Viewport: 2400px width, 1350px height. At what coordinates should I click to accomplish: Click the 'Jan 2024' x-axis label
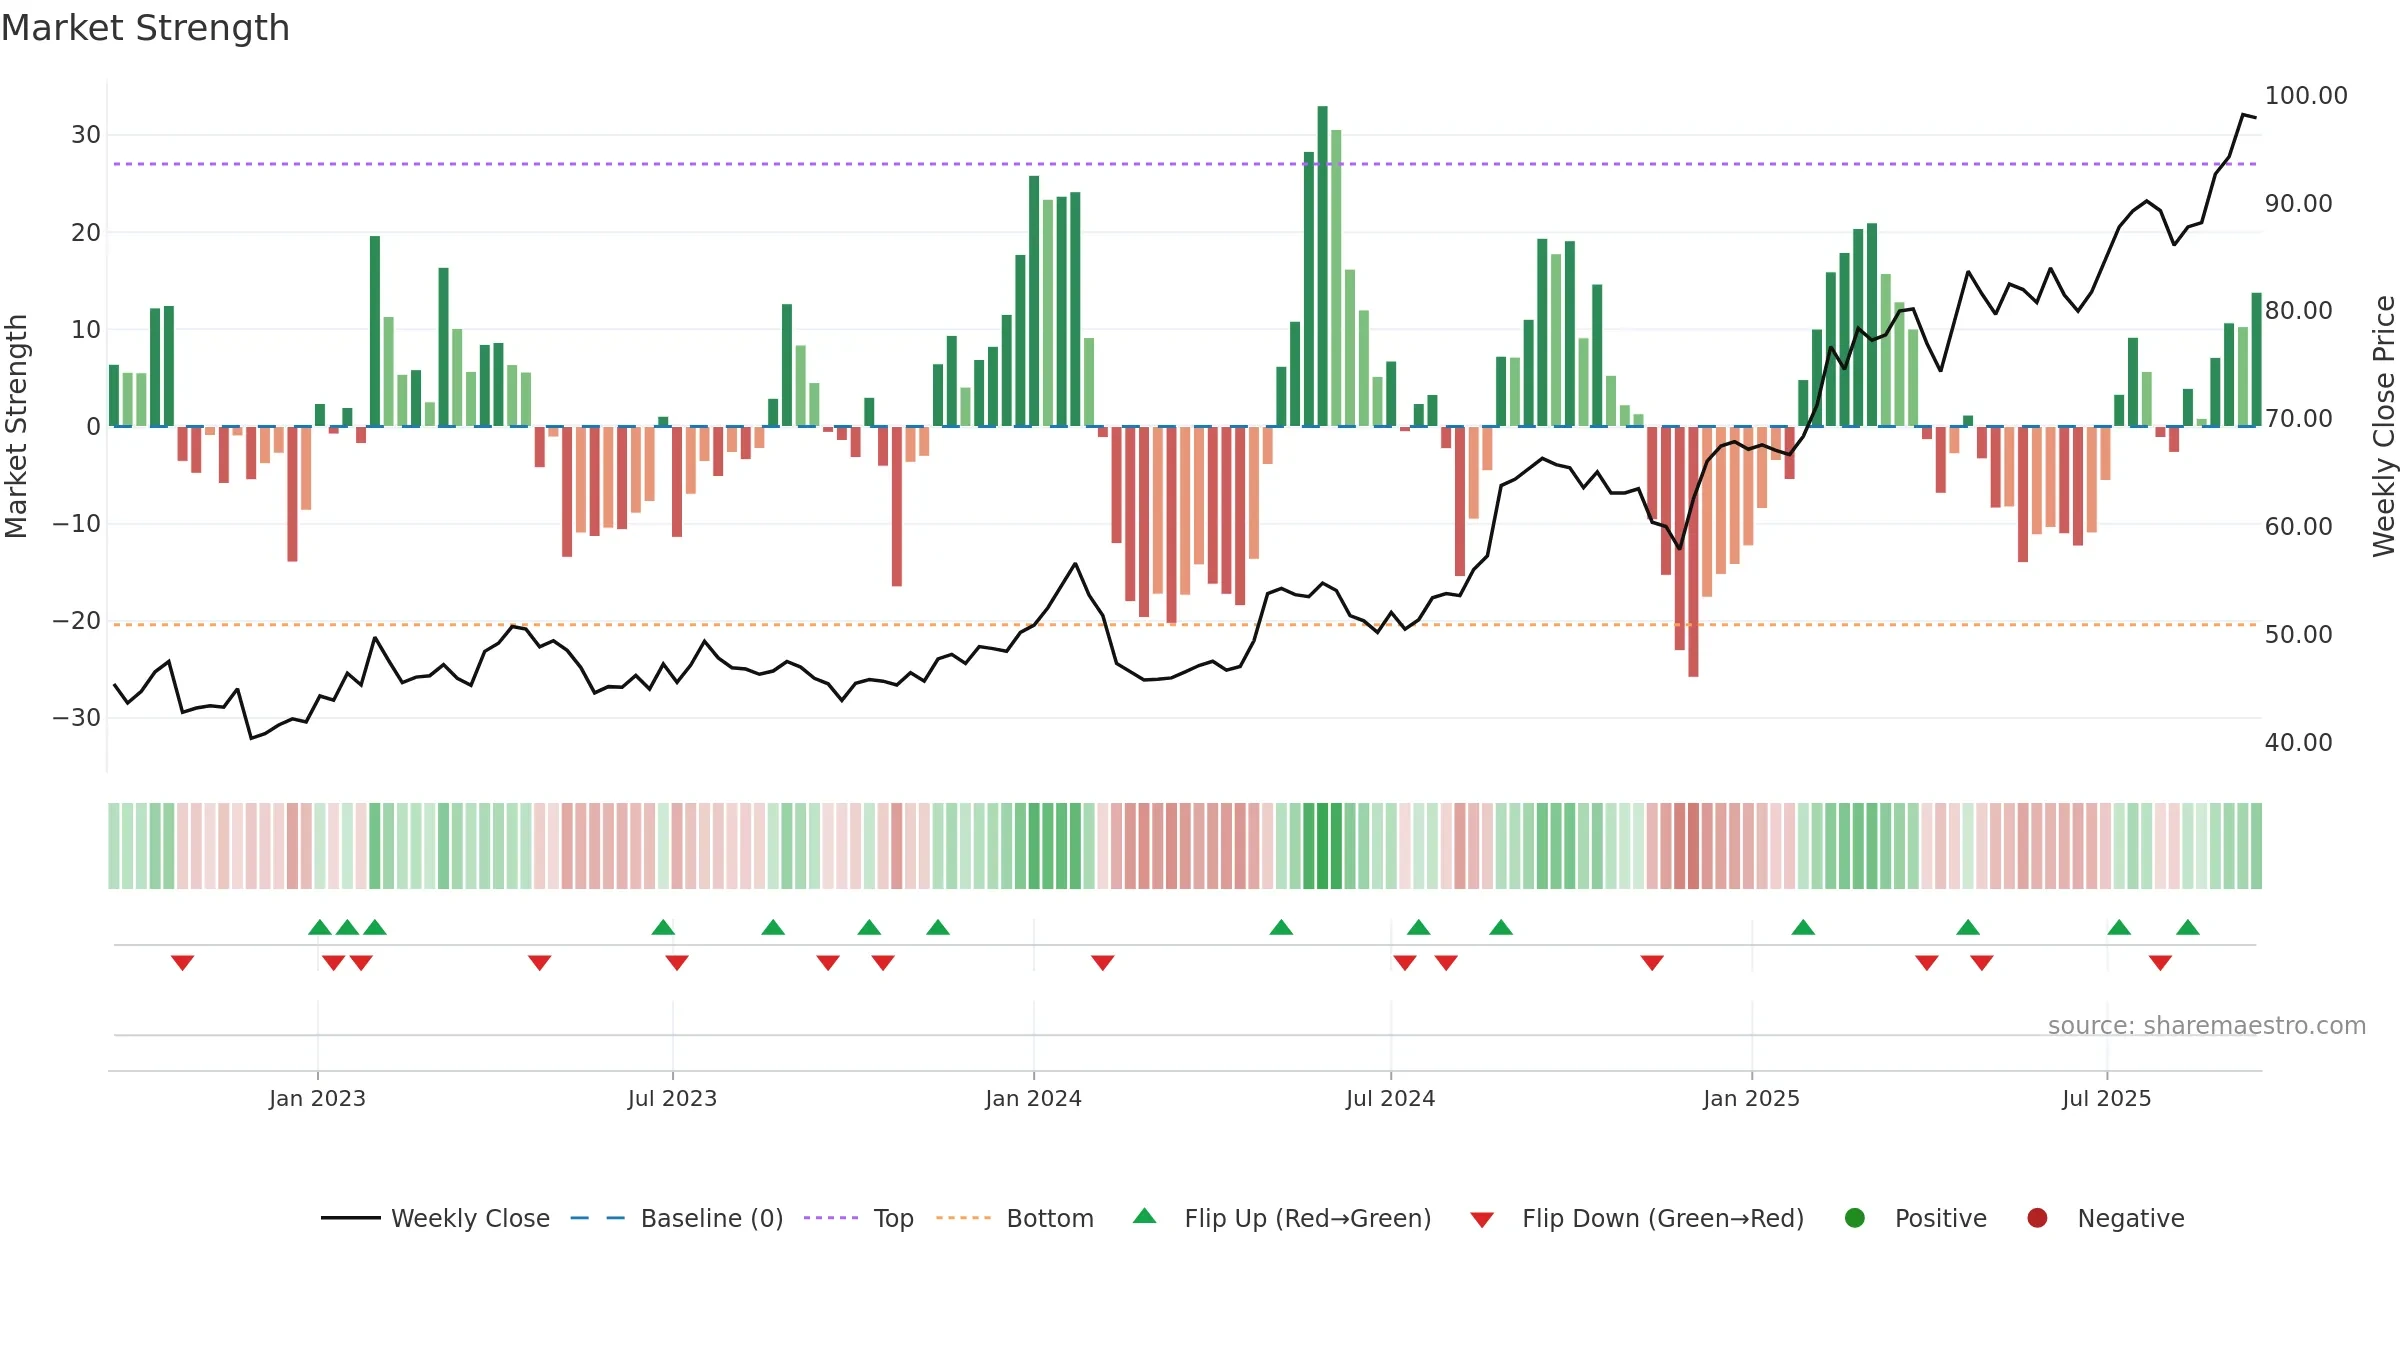click(x=1033, y=1098)
